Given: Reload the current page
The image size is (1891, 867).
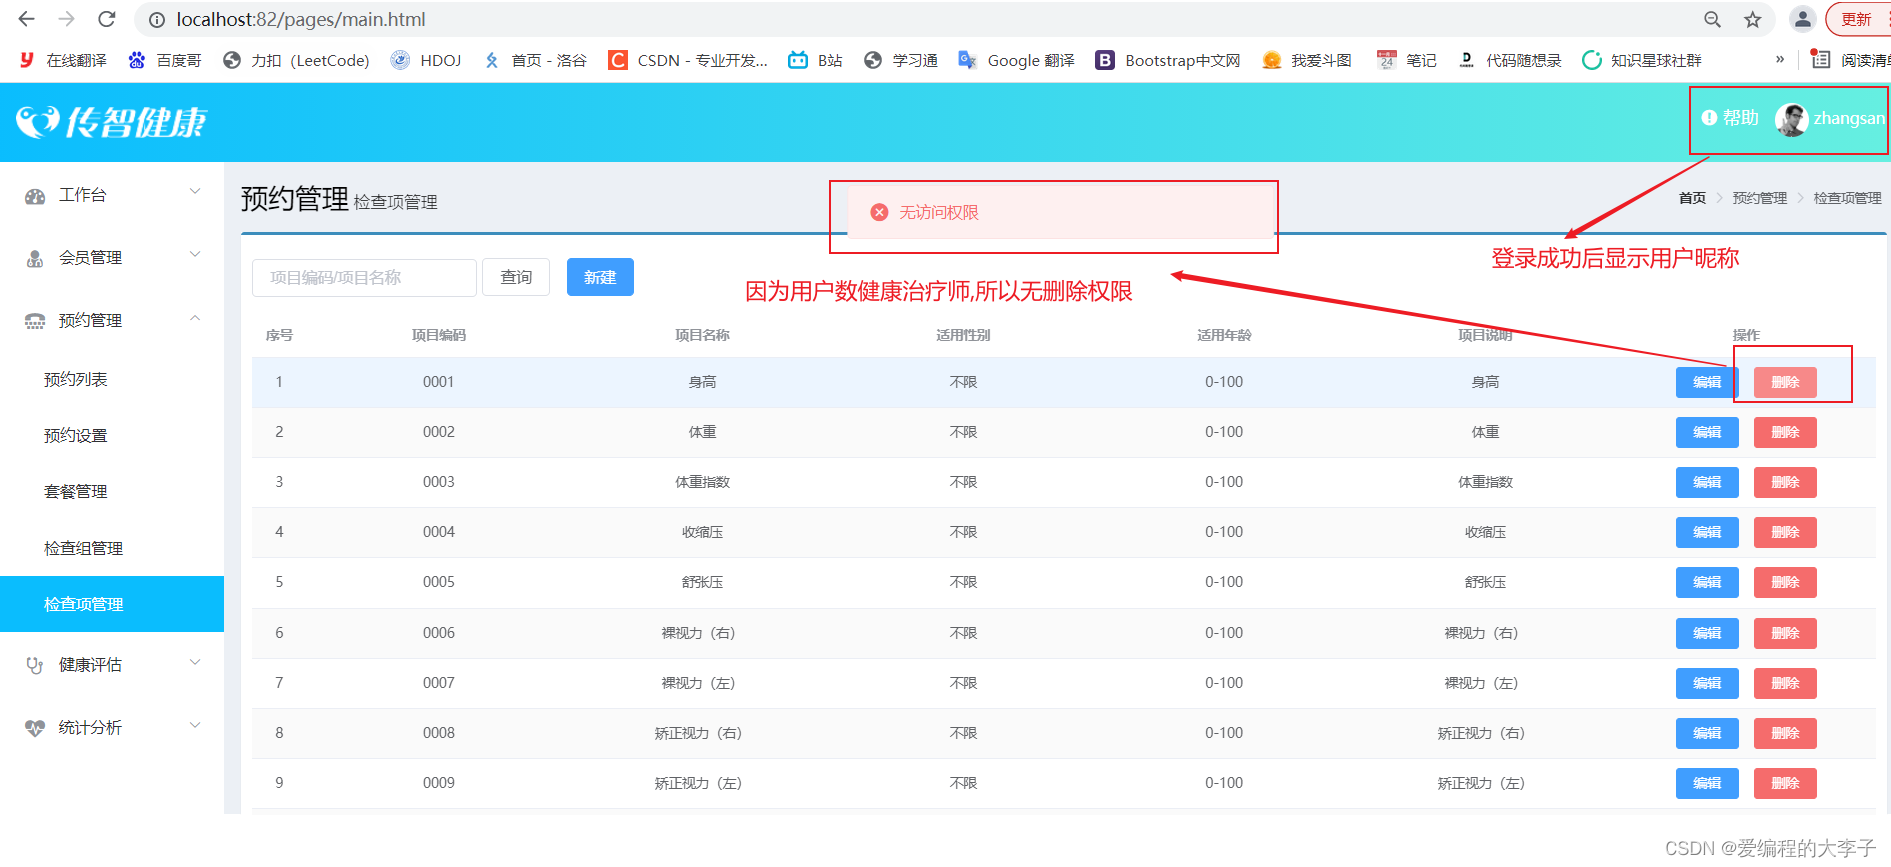Looking at the screenshot, I should click(107, 19).
